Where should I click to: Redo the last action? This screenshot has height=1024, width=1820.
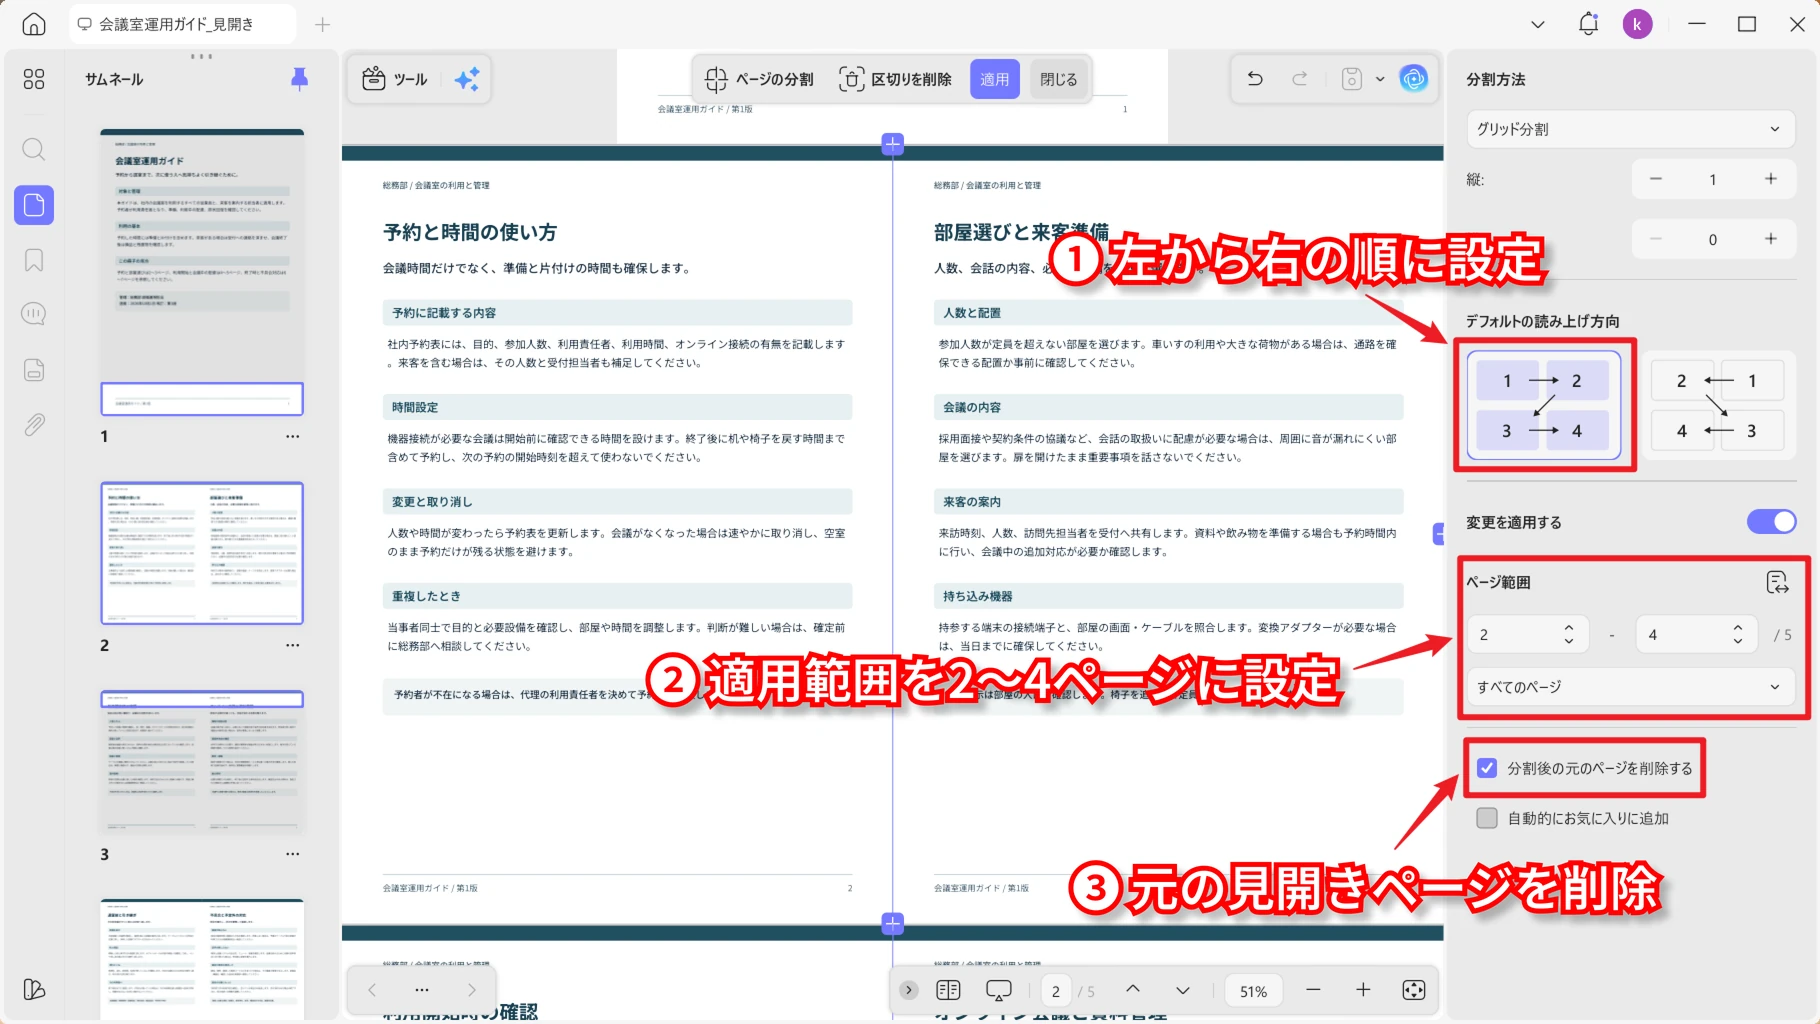(x=1299, y=79)
